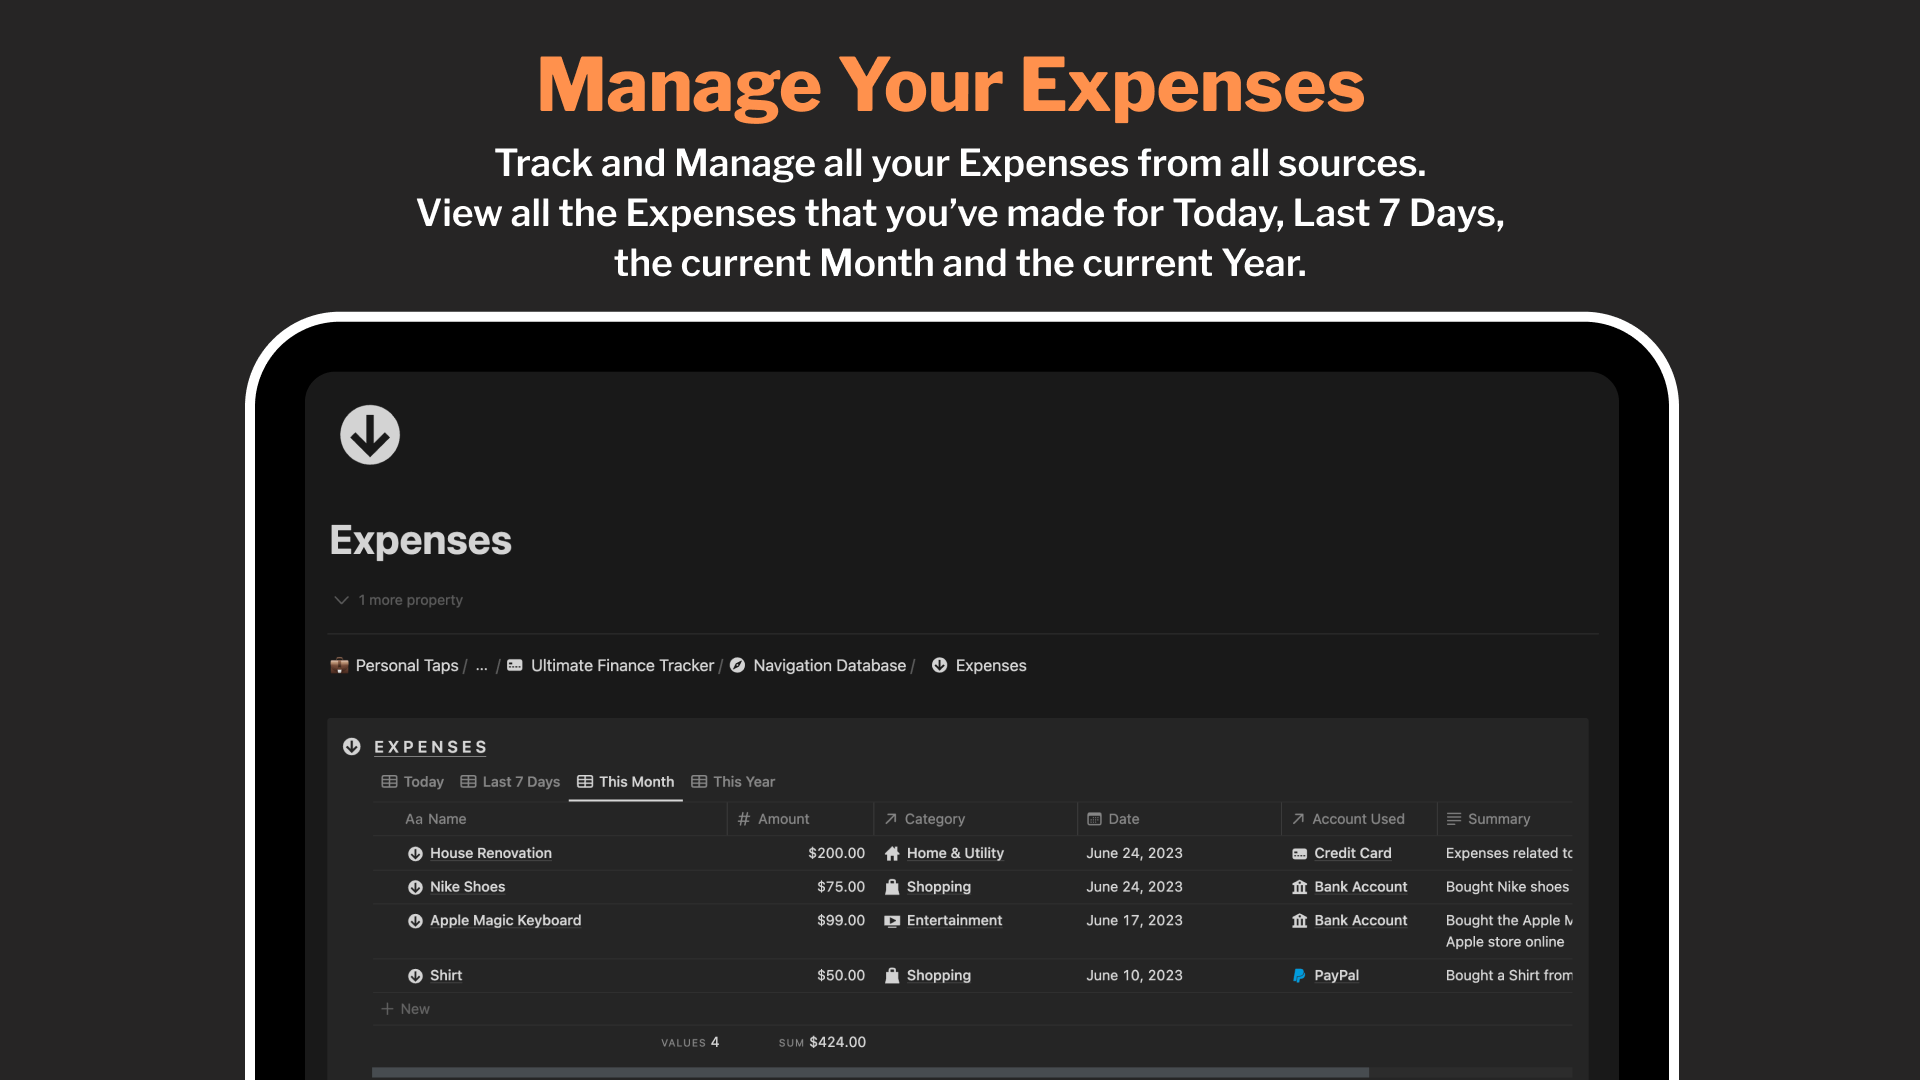The height and width of the screenshot is (1080, 1920).
Task: Click New to add an expense row
Action: coord(405,1008)
